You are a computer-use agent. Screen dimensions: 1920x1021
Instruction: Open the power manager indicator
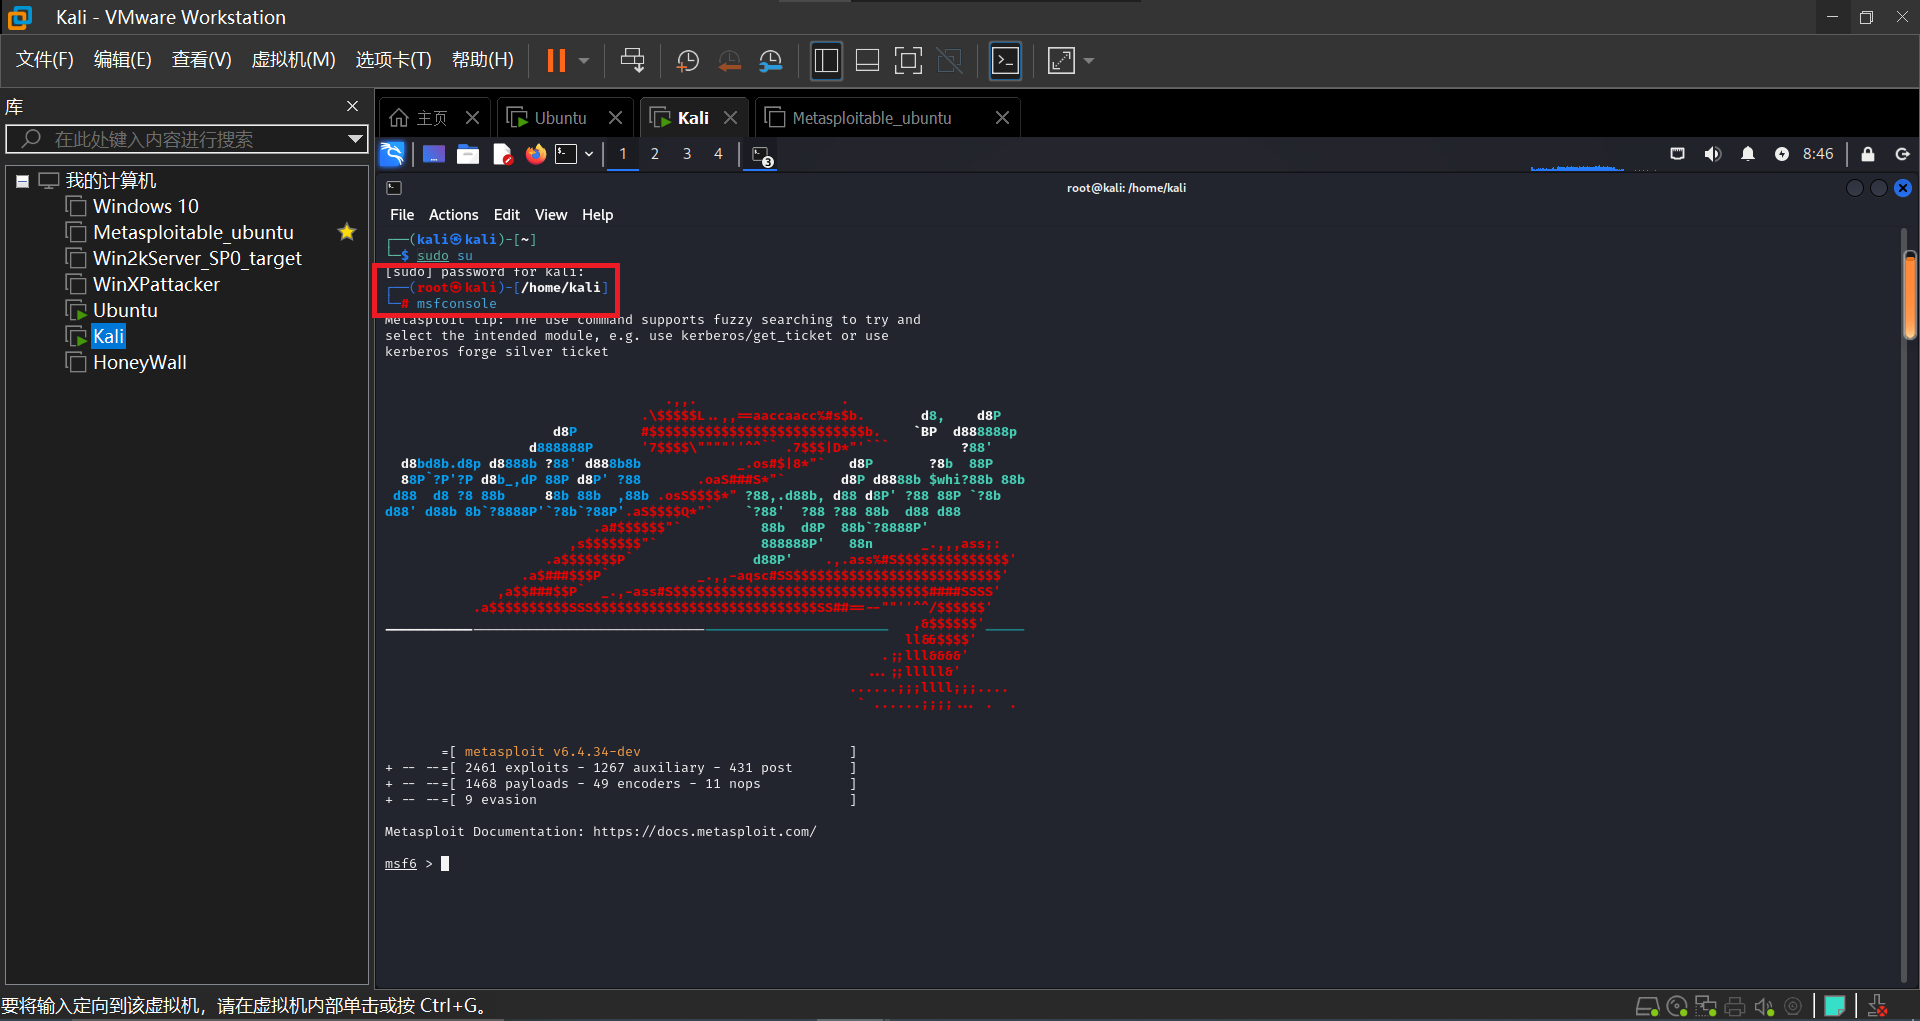click(1782, 154)
